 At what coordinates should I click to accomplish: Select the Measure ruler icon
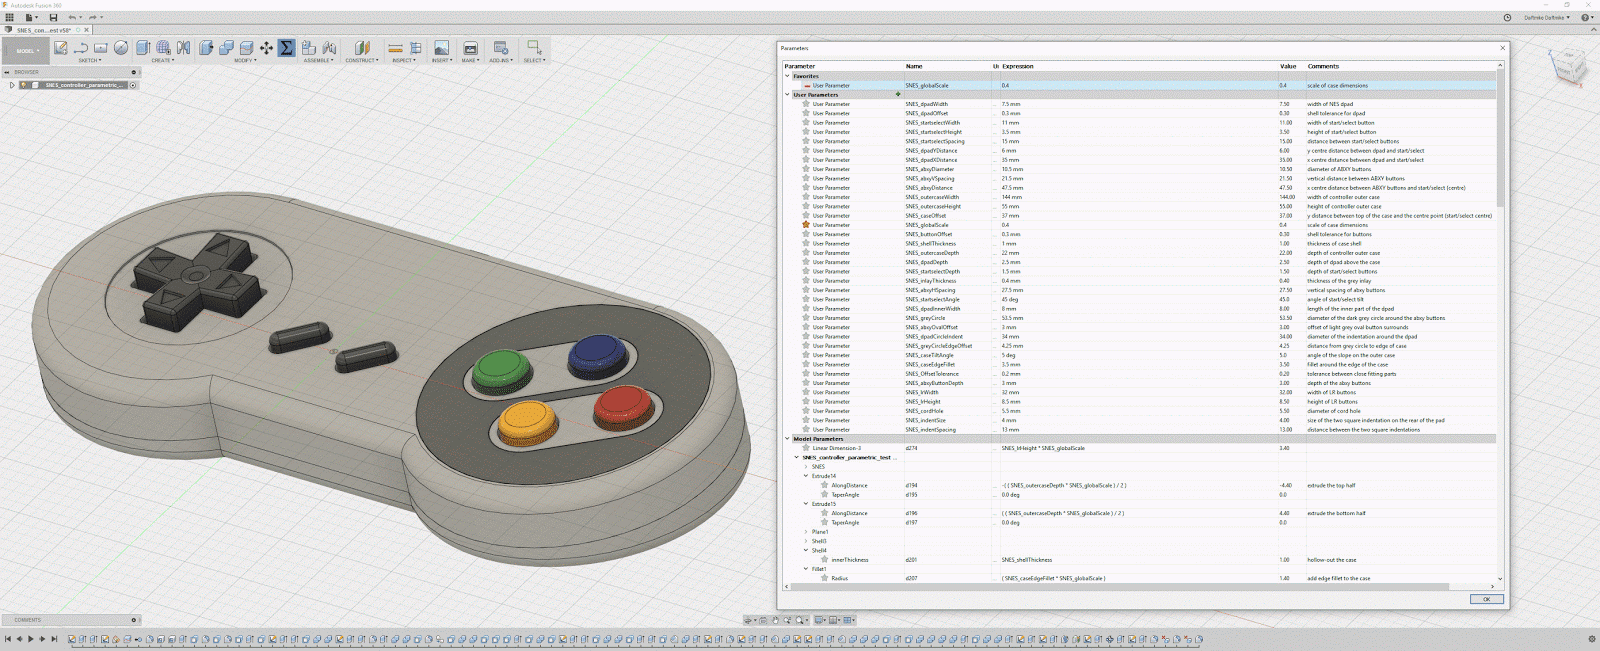pos(395,48)
